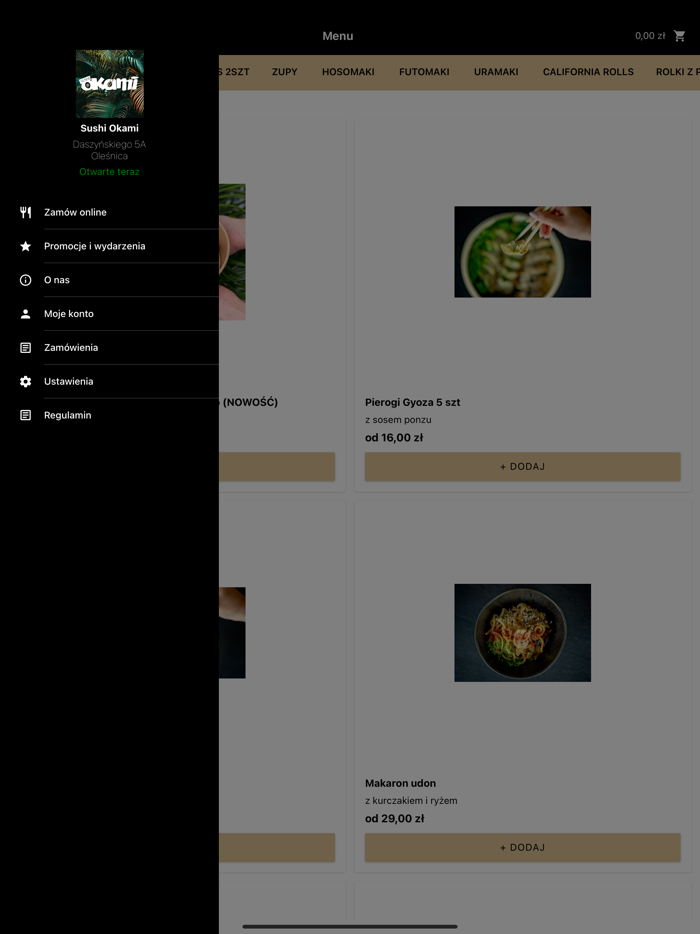The width and height of the screenshot is (700, 934).
Task: Open the CALIFORNIA ROLLS tab
Action: (588, 72)
